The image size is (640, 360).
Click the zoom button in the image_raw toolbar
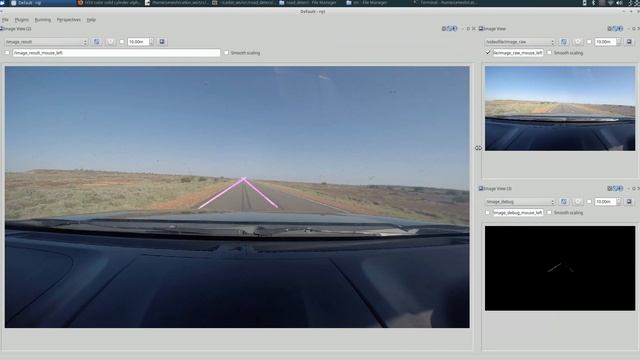point(578,42)
